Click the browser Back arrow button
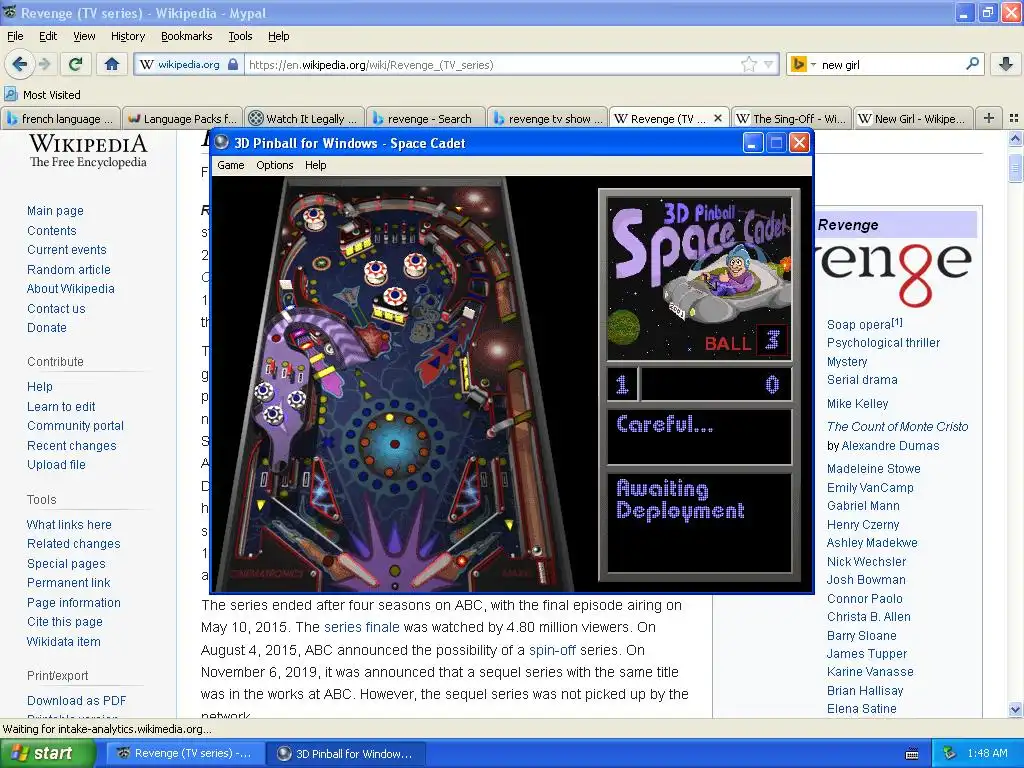The image size is (1024, 768). [19, 64]
